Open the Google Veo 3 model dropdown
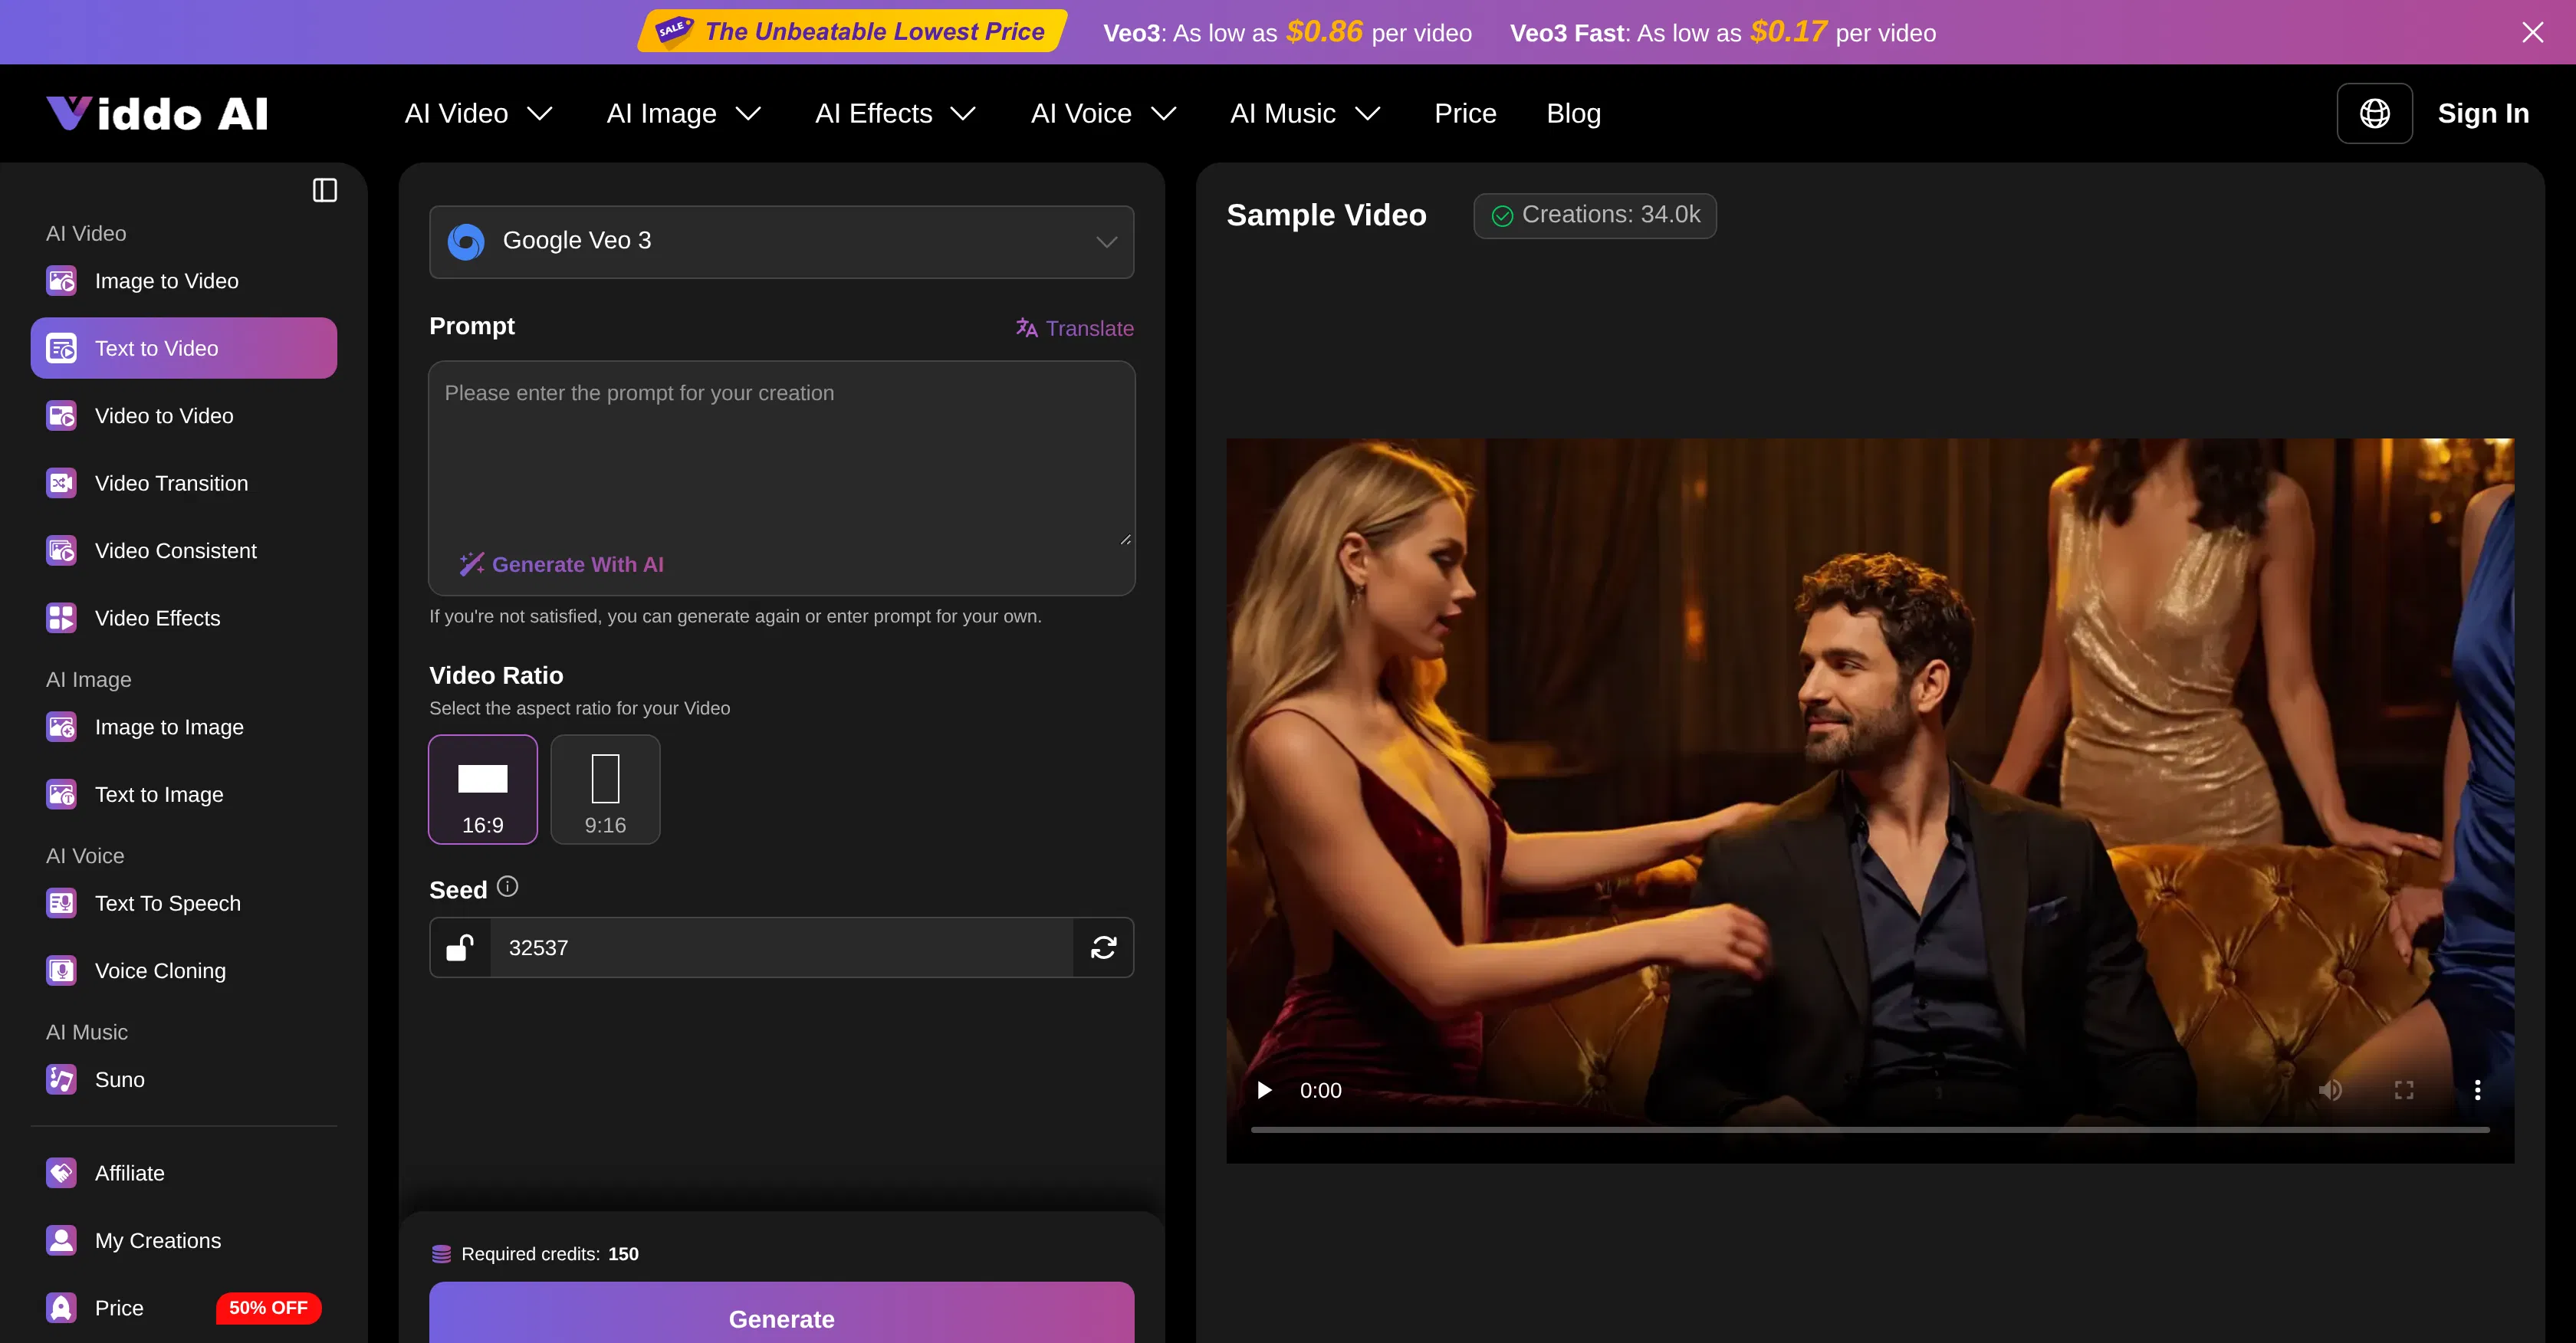Screen dimensions: 2576x1343 coord(781,241)
